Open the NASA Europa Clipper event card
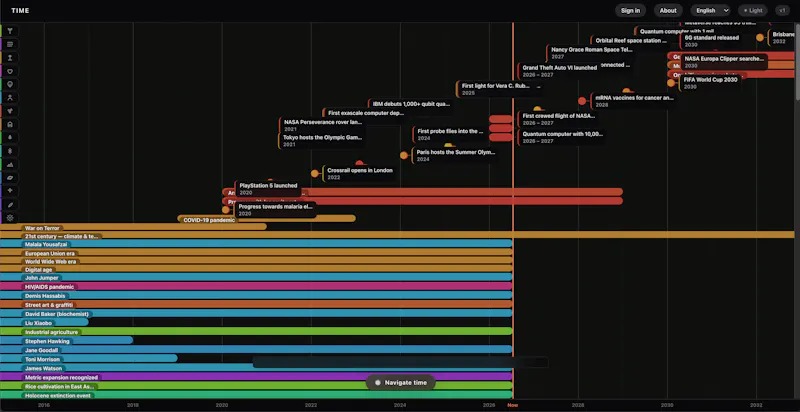 724,62
